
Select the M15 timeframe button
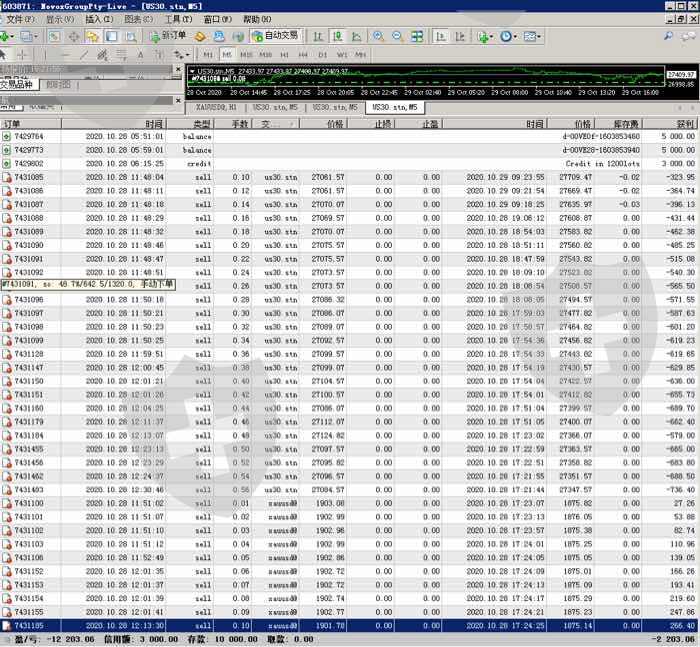tap(246, 54)
